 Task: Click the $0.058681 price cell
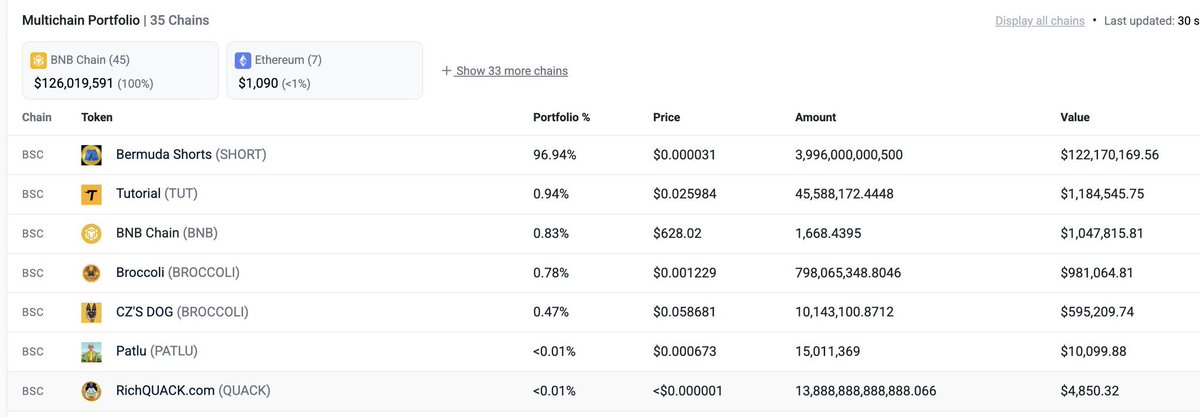click(684, 312)
